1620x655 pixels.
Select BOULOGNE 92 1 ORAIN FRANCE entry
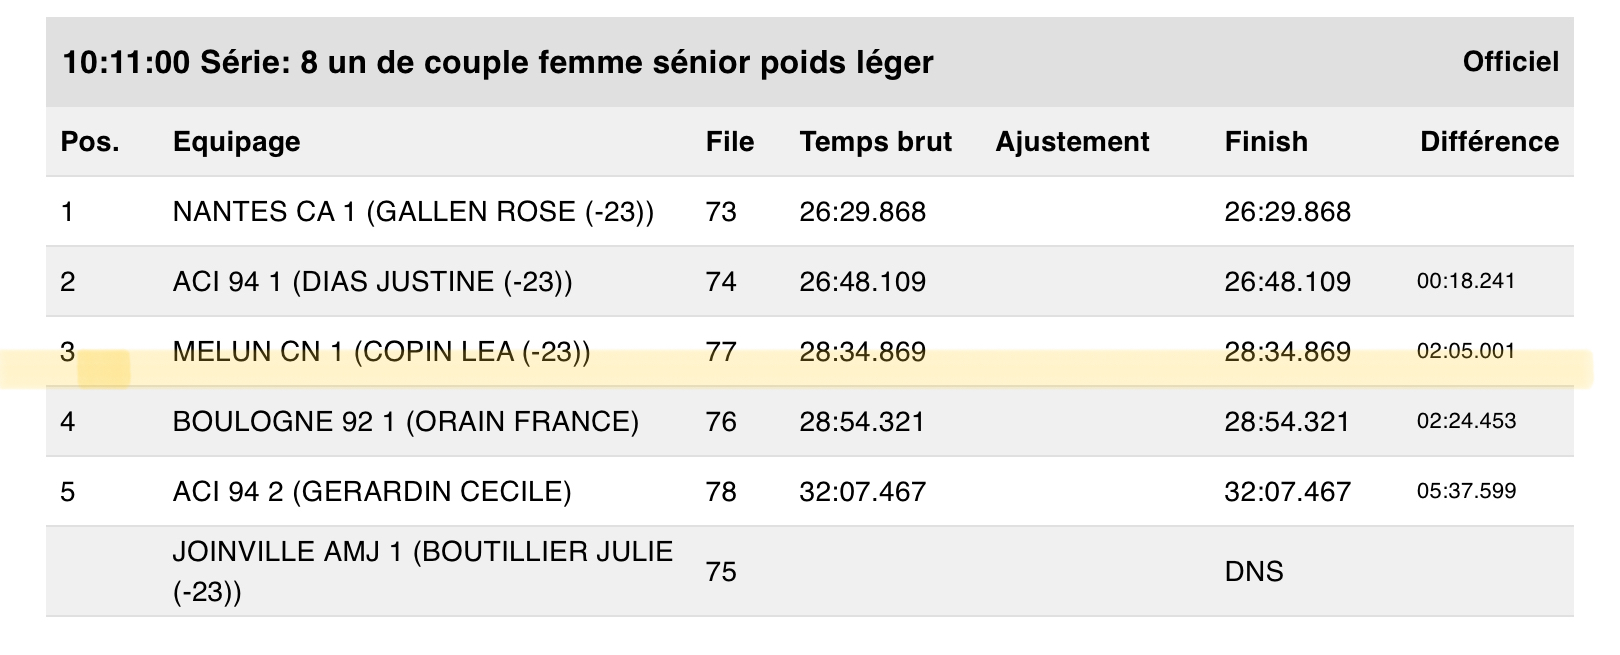(405, 422)
